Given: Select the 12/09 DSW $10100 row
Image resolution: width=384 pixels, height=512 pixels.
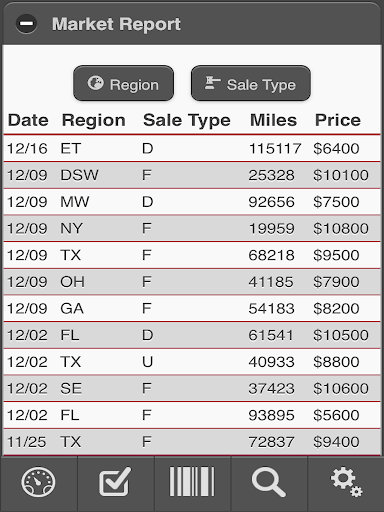Looking at the screenshot, I should (x=192, y=175).
